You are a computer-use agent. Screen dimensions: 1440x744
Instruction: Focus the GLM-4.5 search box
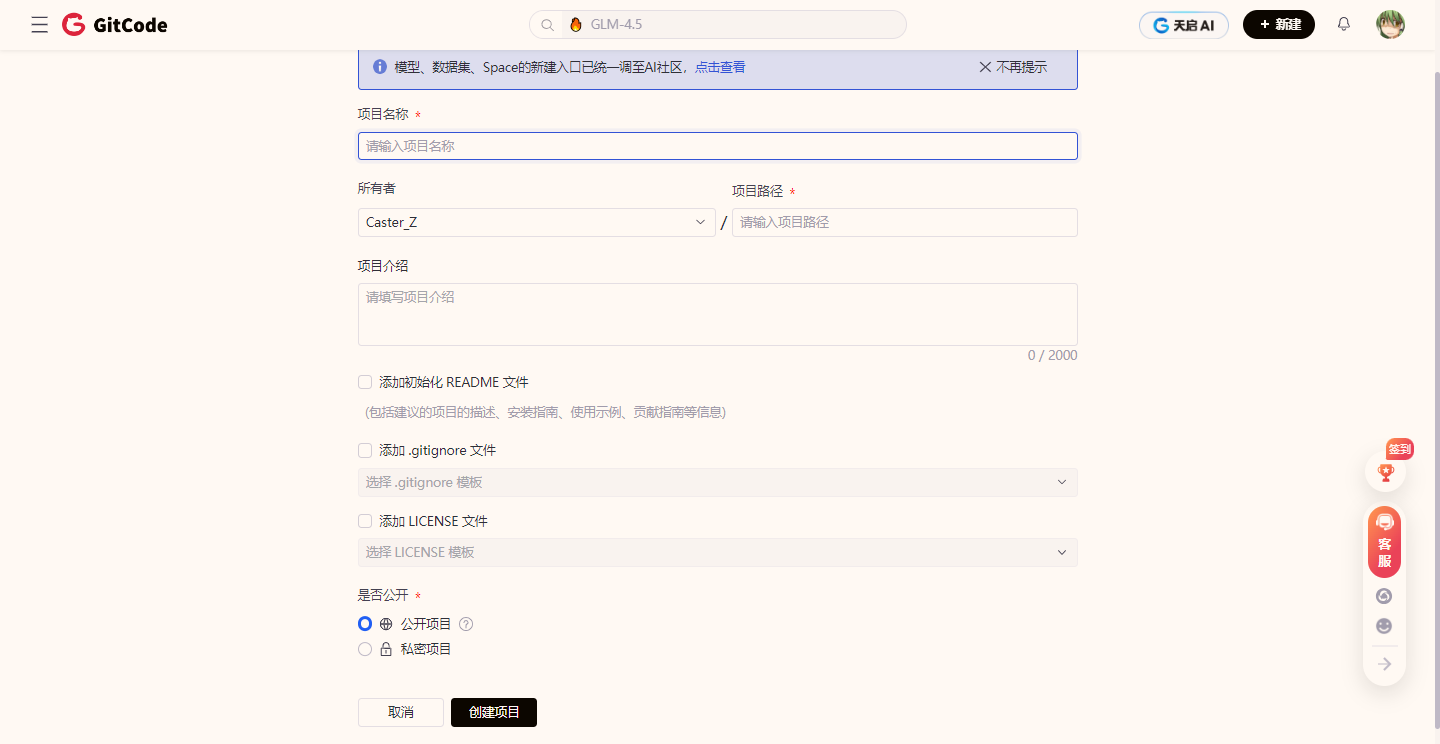(718, 24)
